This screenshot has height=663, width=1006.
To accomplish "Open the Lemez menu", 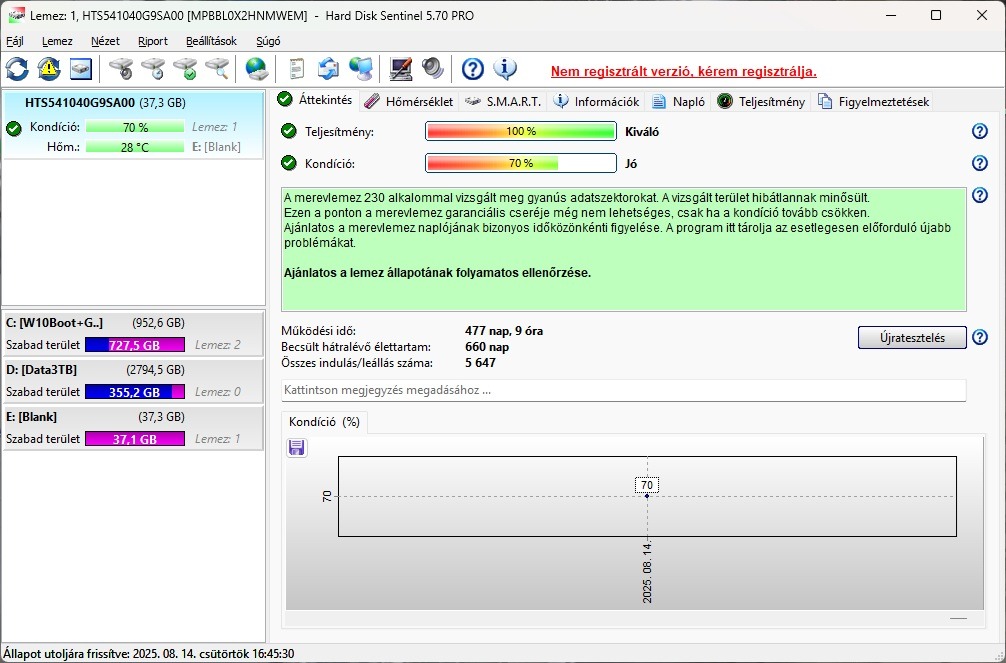I will (57, 41).
